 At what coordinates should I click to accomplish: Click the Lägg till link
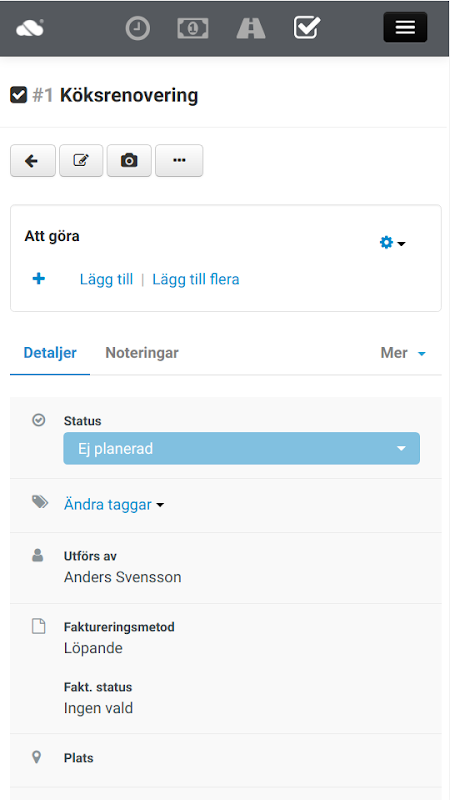pyautogui.click(x=106, y=279)
